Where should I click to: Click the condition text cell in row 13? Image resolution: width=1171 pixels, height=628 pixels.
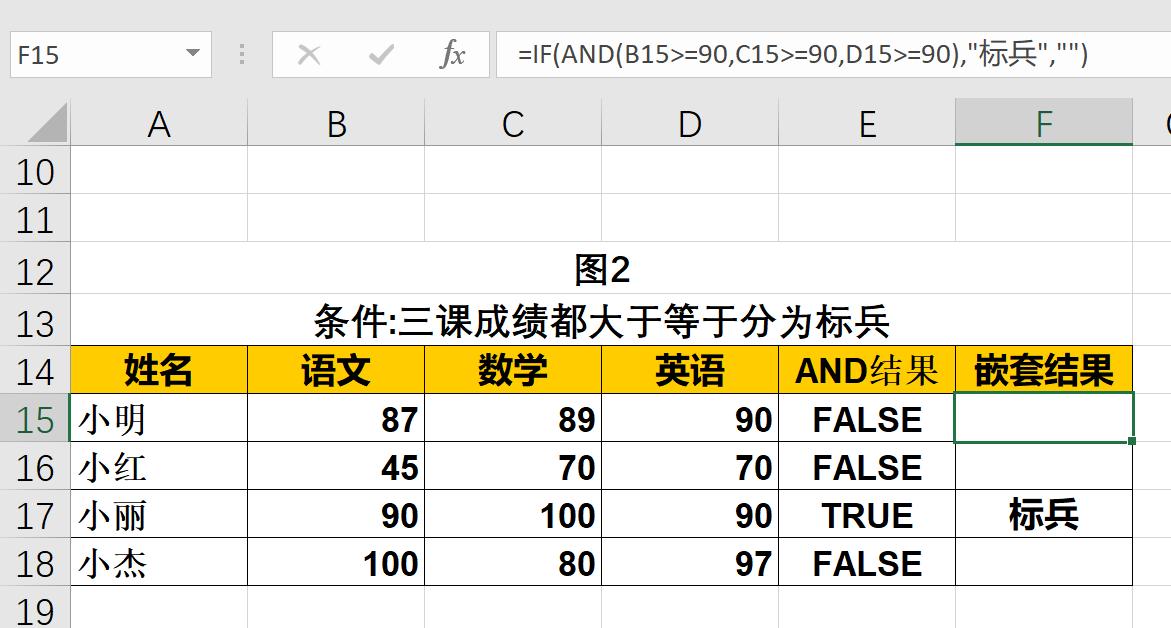601,321
